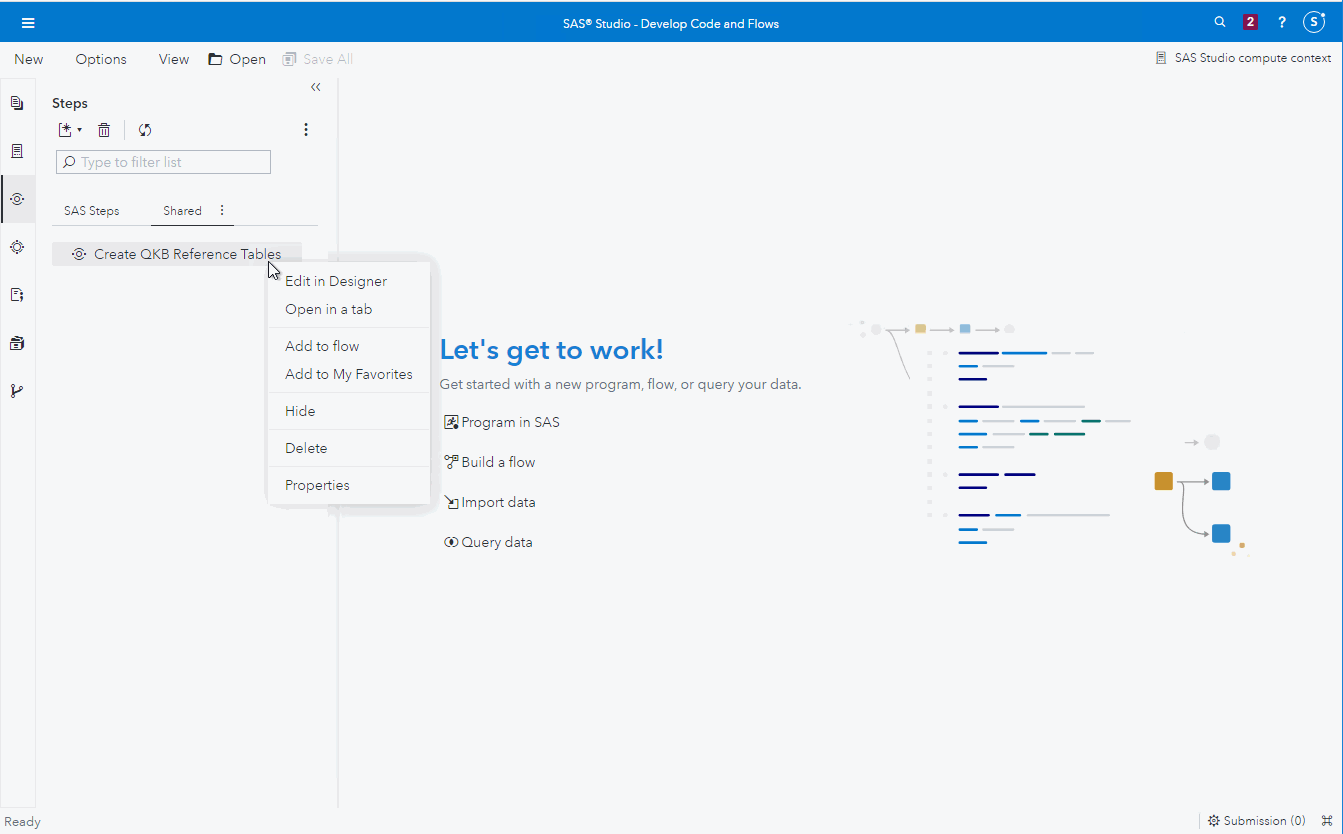Select Add to My Favorites
The width and height of the screenshot is (1343, 834).
[x=349, y=374]
